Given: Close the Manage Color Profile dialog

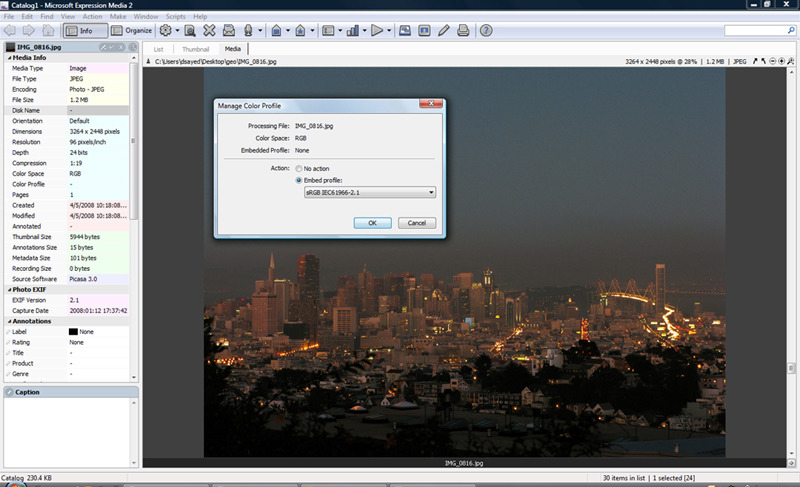Looking at the screenshot, I should pos(431,103).
